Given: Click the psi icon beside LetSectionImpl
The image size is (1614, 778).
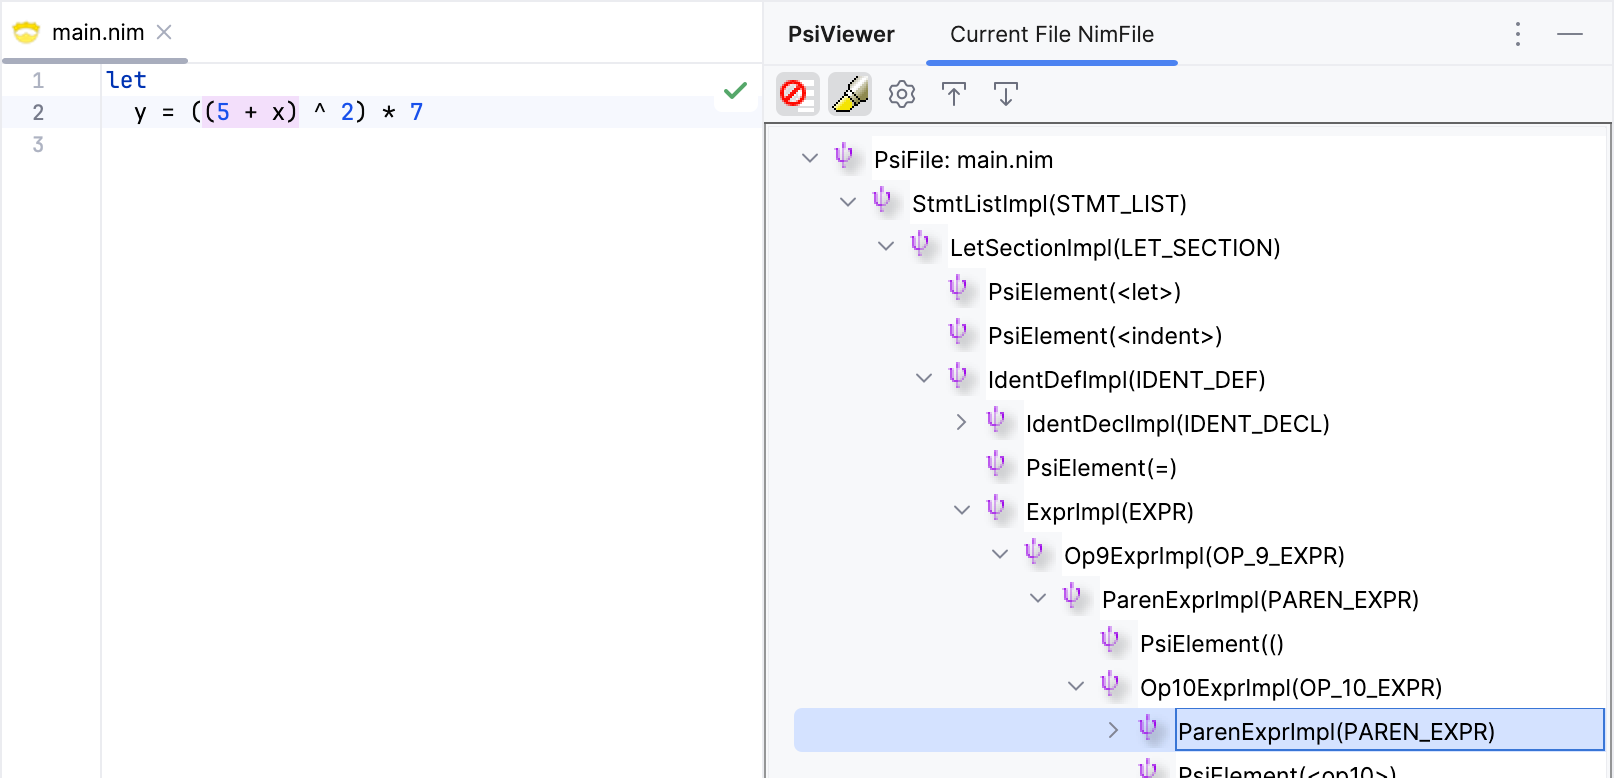Looking at the screenshot, I should pos(920,244).
